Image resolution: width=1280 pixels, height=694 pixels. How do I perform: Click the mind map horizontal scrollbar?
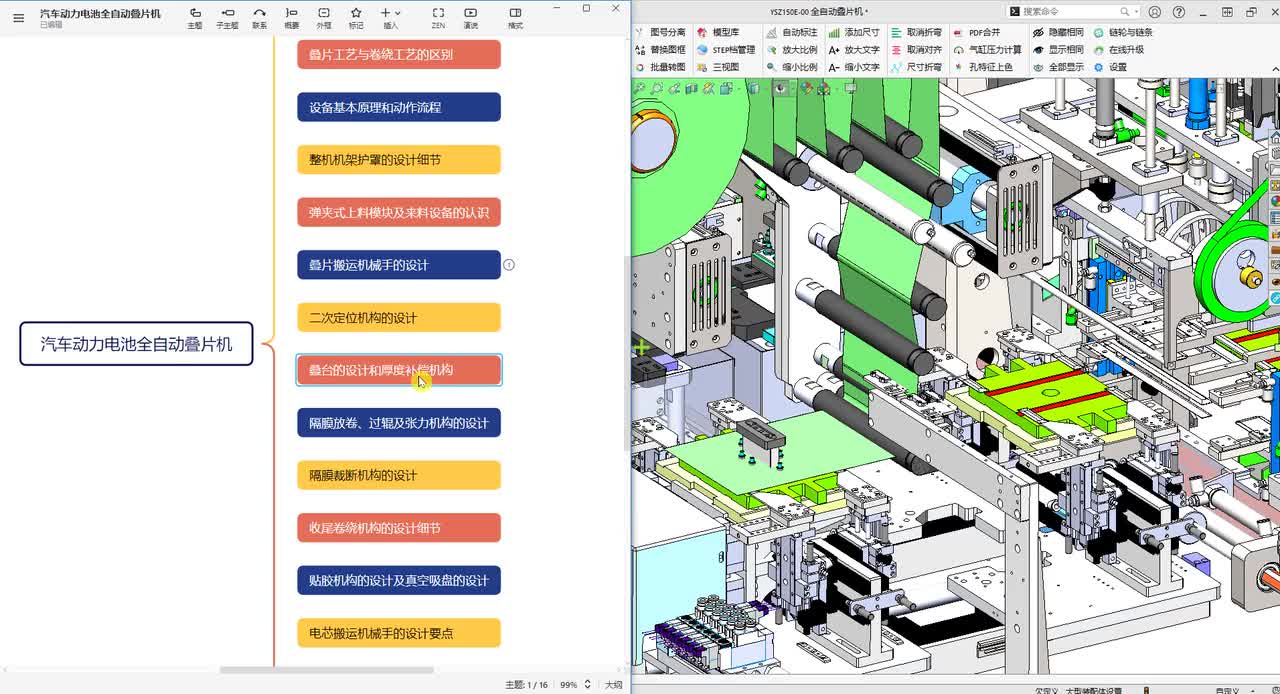[x=327, y=670]
